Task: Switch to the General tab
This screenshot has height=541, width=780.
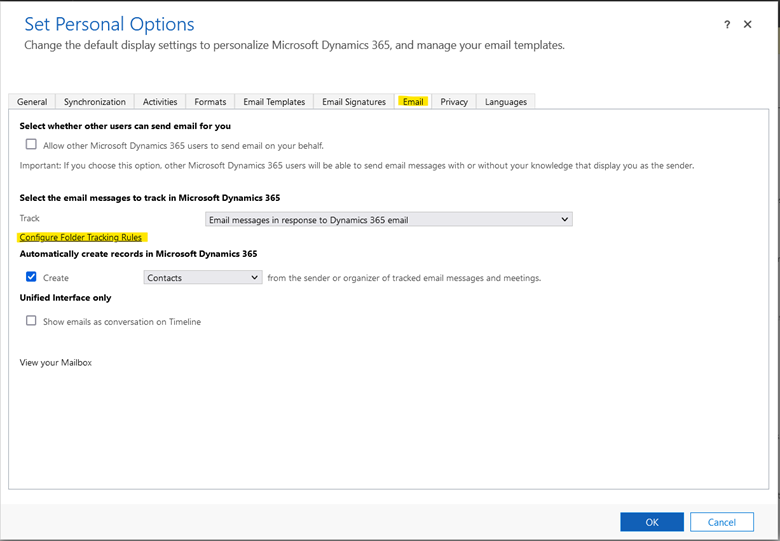Action: pyautogui.click(x=32, y=102)
